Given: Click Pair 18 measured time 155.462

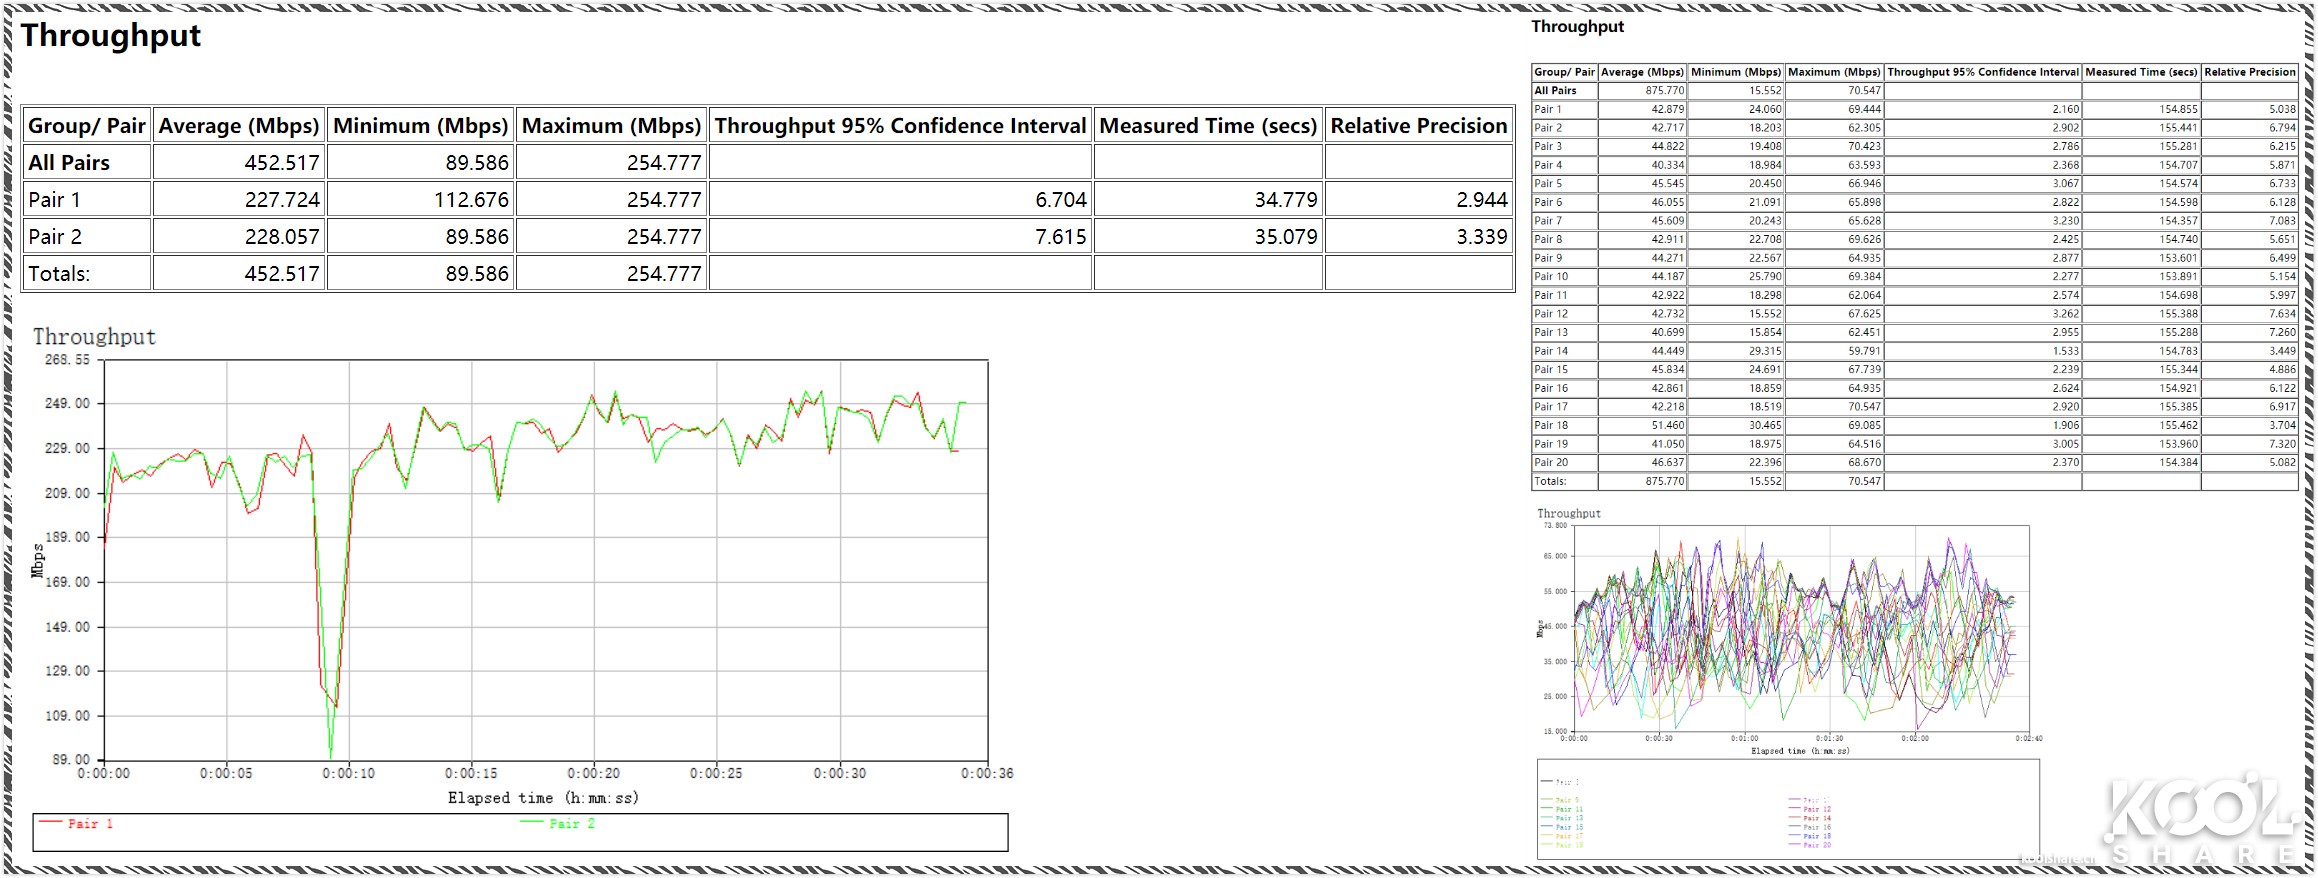Looking at the screenshot, I should click(2178, 426).
